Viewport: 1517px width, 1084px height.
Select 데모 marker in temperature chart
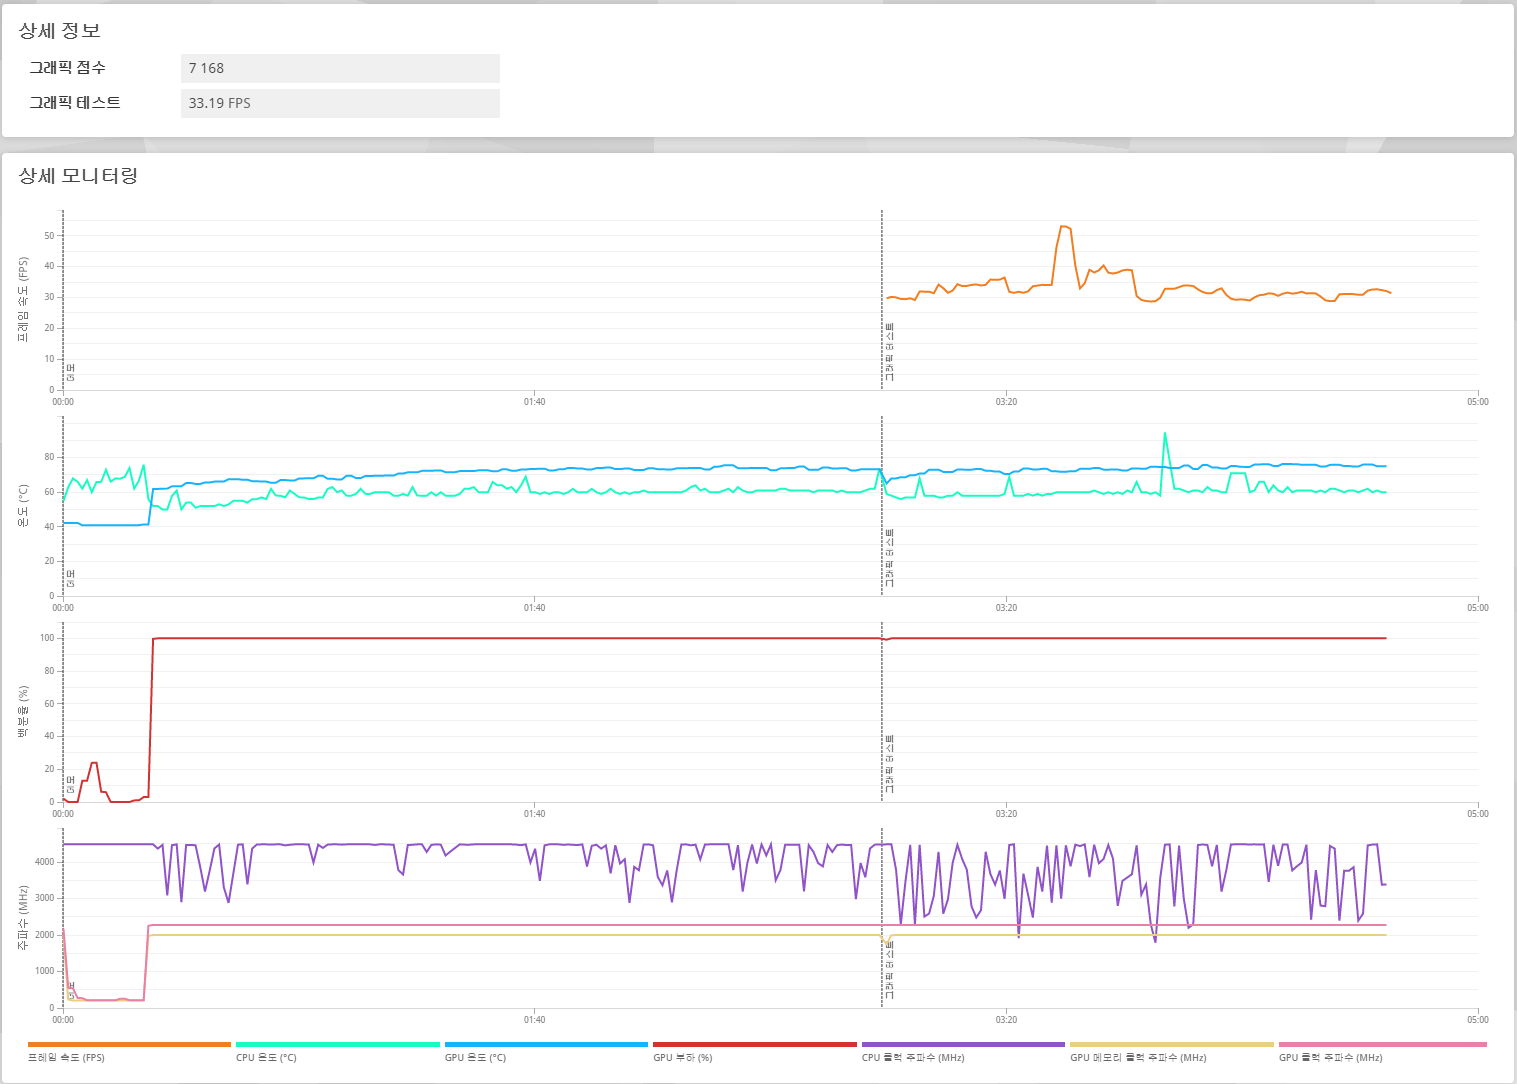click(71, 579)
